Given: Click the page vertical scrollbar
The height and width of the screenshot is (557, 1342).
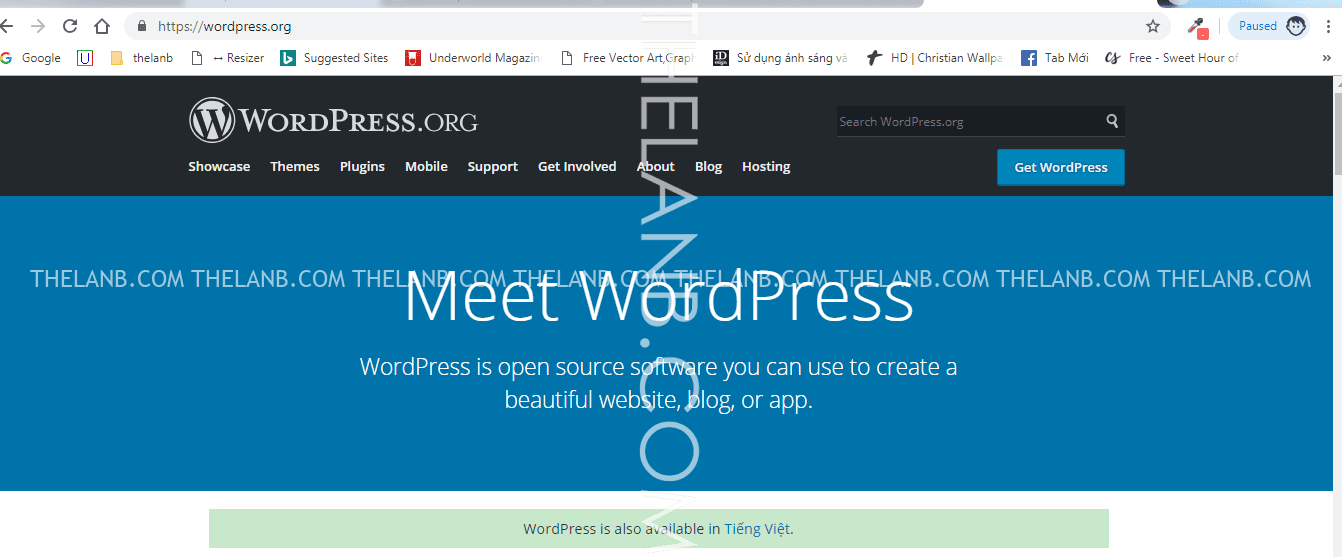Looking at the screenshot, I should tap(1335, 300).
